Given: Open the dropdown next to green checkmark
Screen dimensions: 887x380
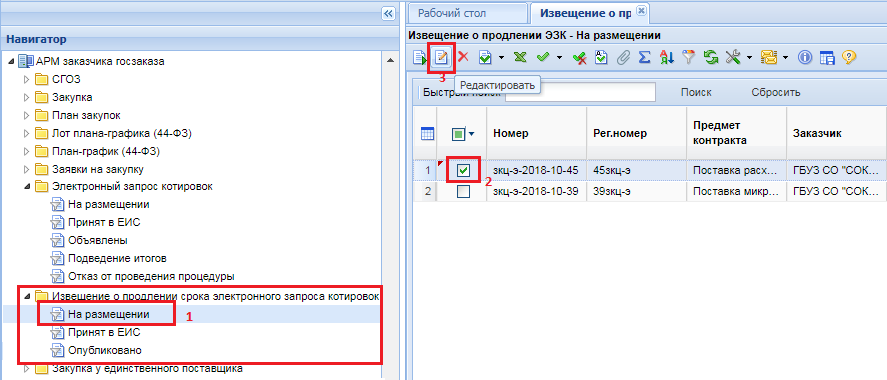Looking at the screenshot, I should (x=559, y=58).
